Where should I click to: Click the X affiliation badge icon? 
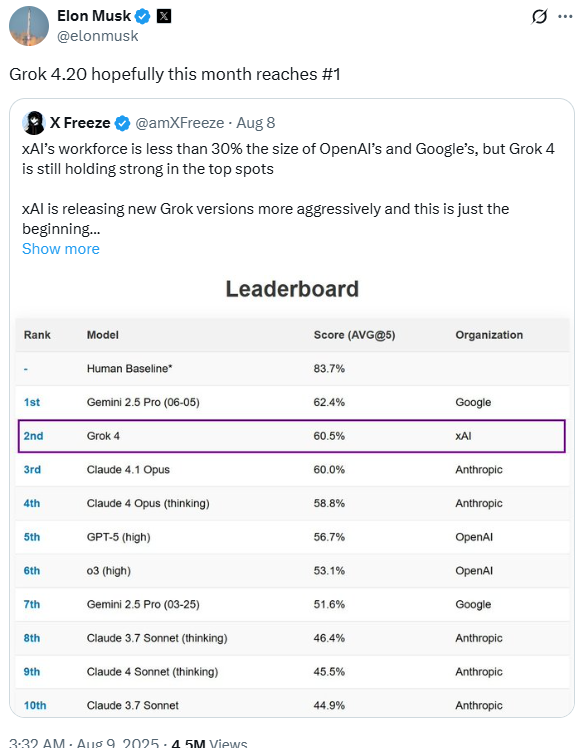[164, 17]
